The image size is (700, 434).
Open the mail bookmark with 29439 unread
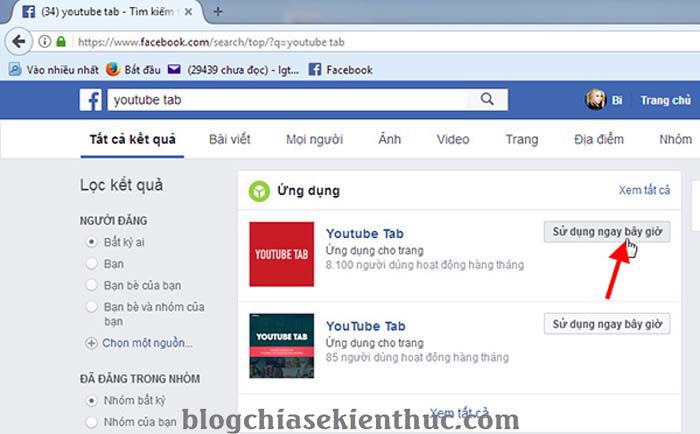[233, 70]
